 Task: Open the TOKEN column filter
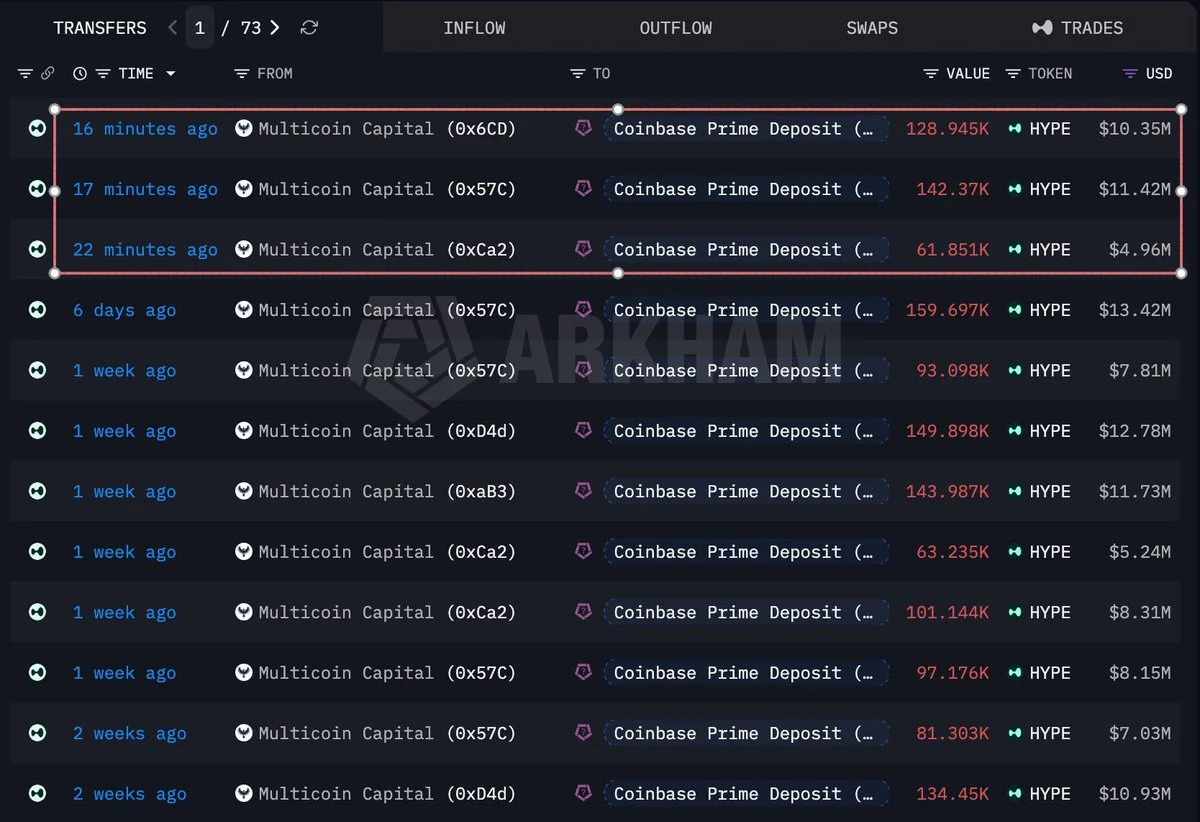pos(1013,74)
